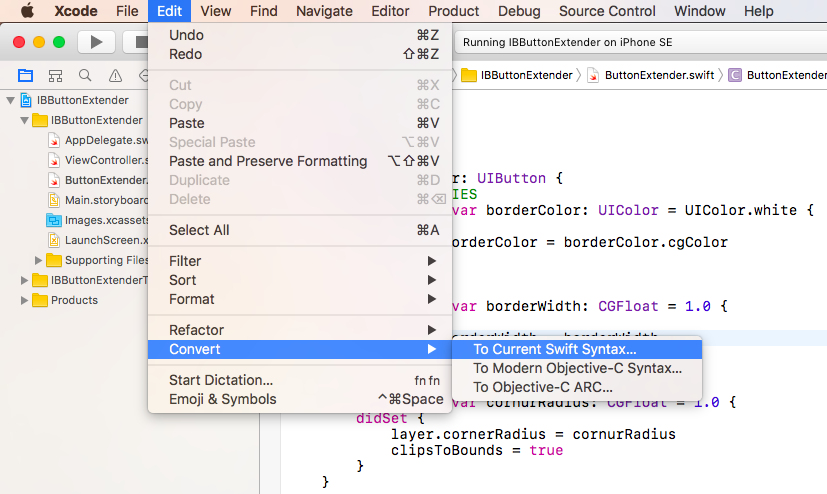Click the Apple menu icon
Screen dimensions: 827x494
coord(27,11)
